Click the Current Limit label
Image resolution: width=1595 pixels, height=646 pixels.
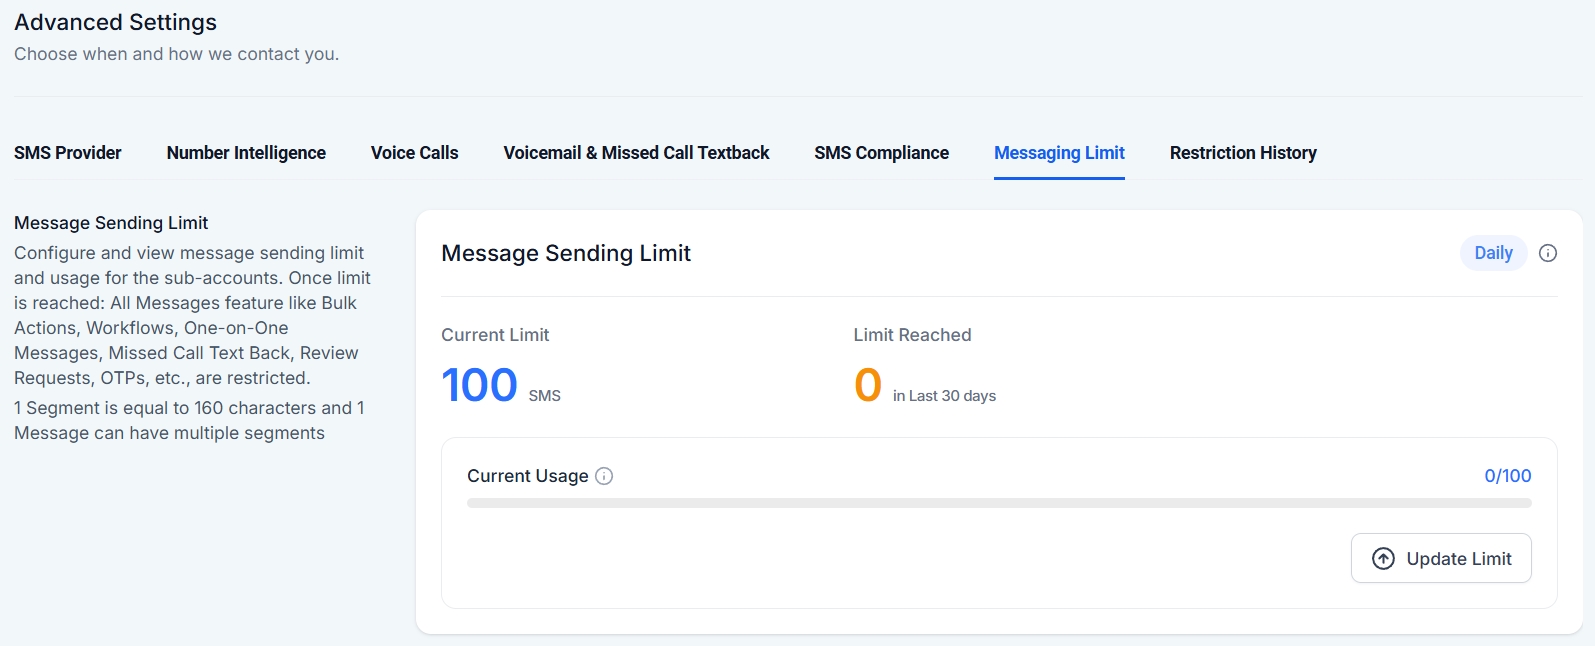(x=495, y=335)
